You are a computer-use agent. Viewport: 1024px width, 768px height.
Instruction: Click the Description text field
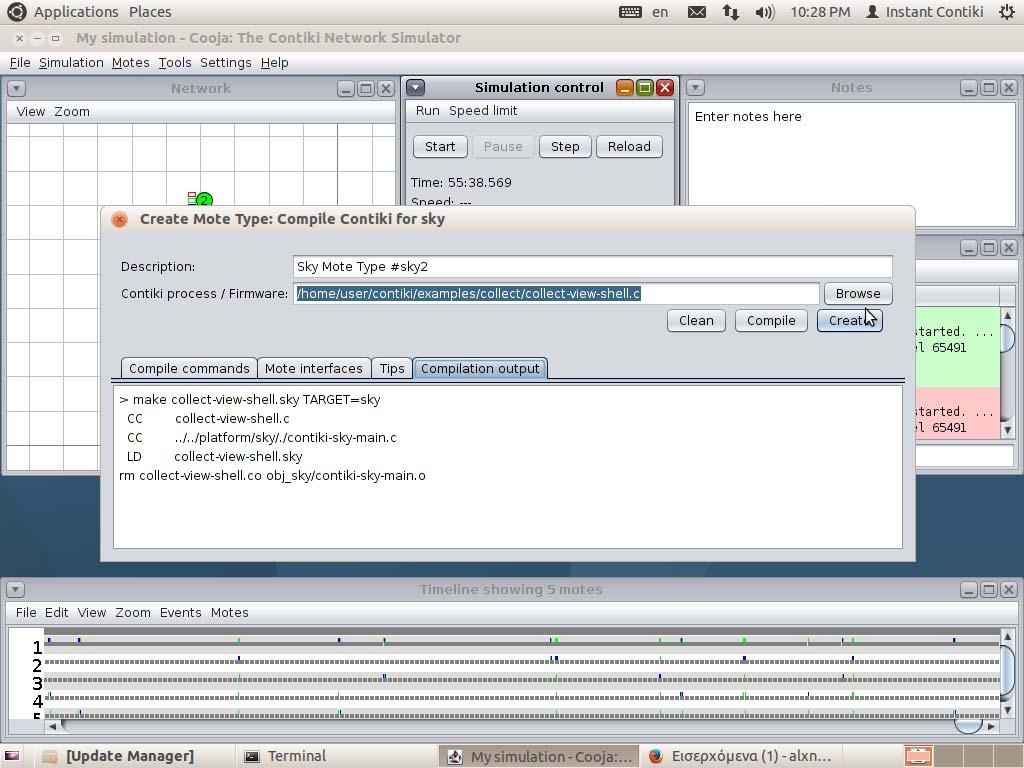point(592,266)
